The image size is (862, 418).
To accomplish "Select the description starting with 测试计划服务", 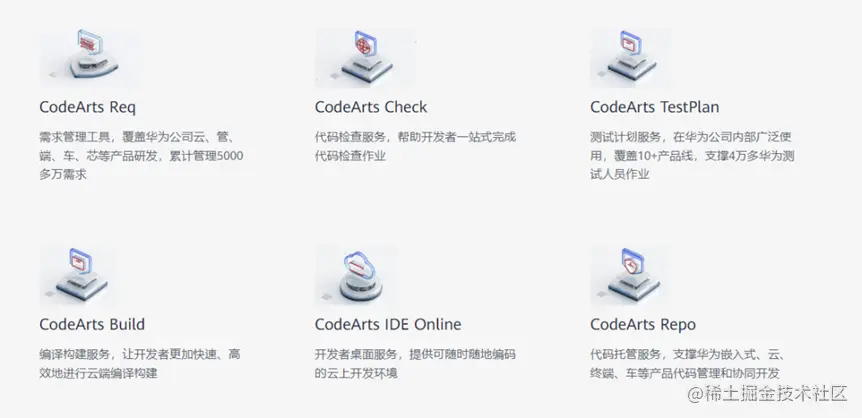I will 692,156.
